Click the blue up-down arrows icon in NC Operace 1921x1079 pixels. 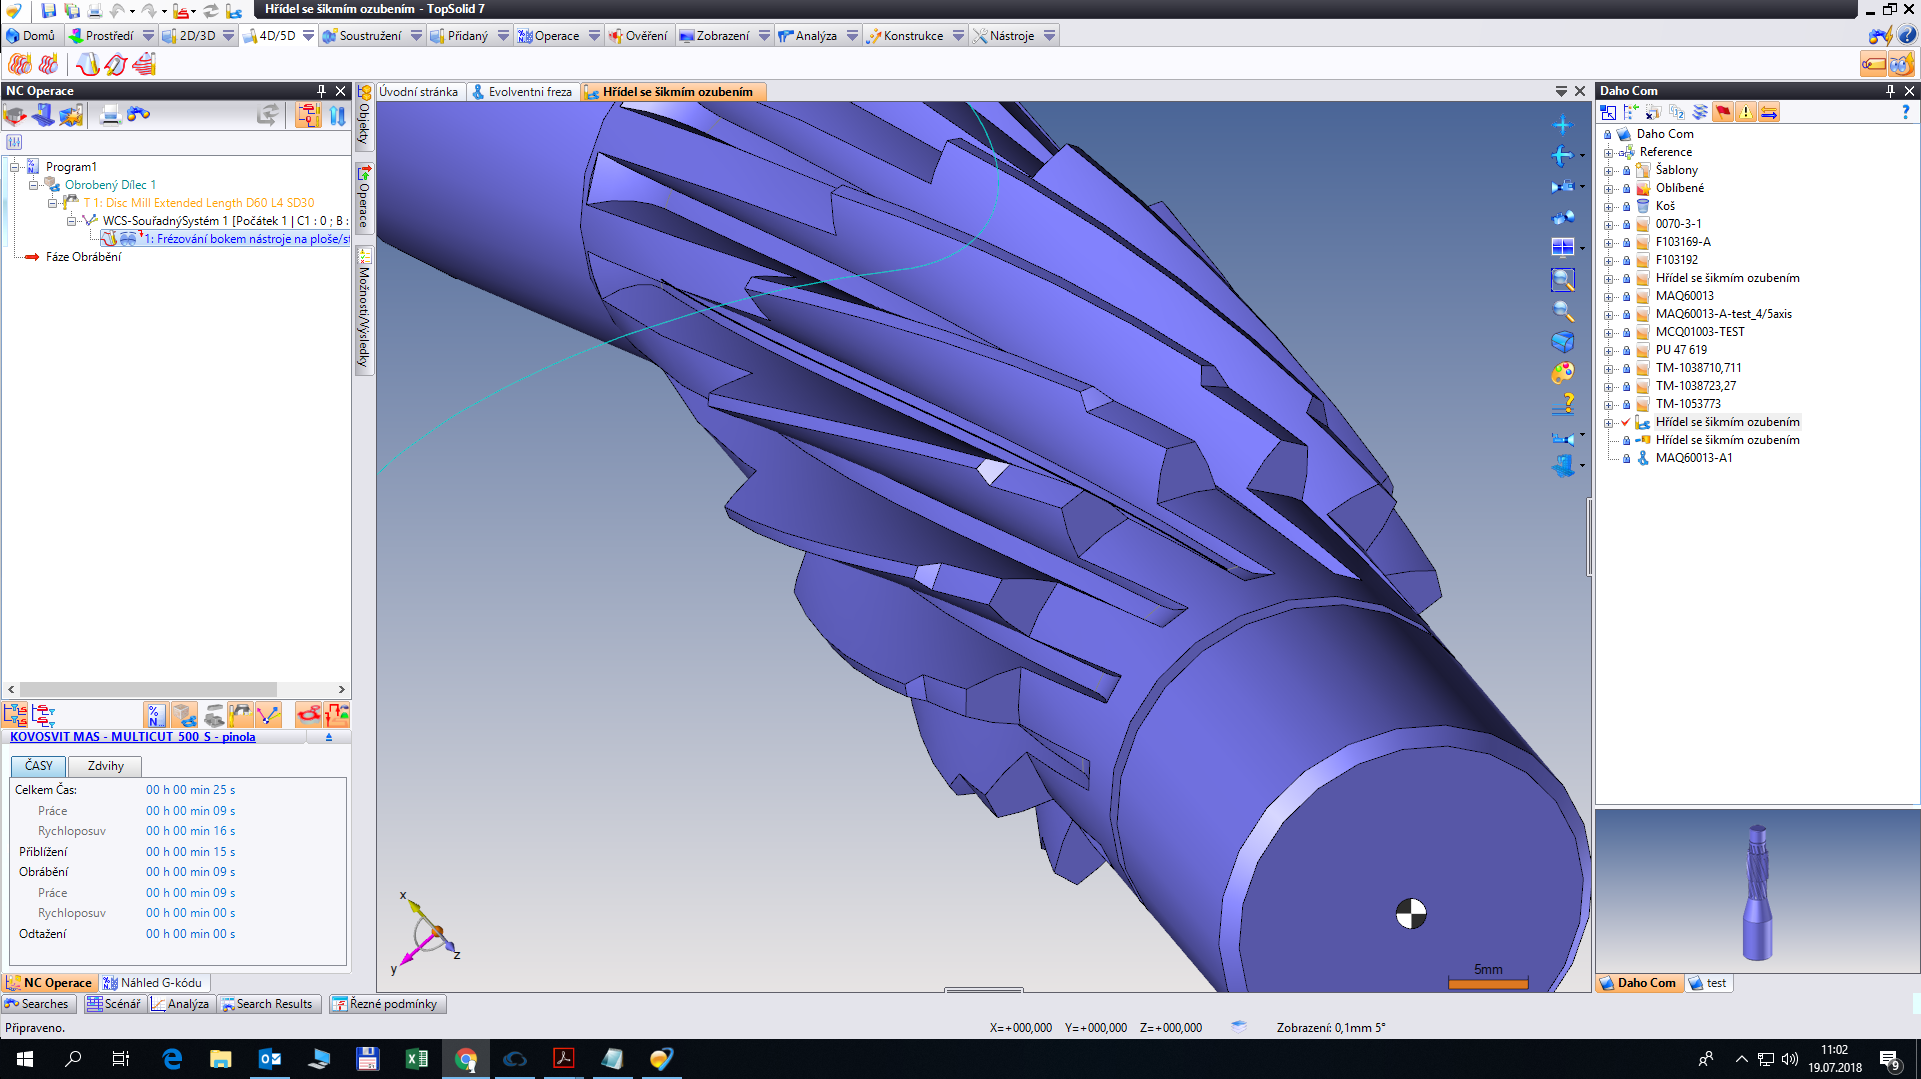pyautogui.click(x=337, y=115)
